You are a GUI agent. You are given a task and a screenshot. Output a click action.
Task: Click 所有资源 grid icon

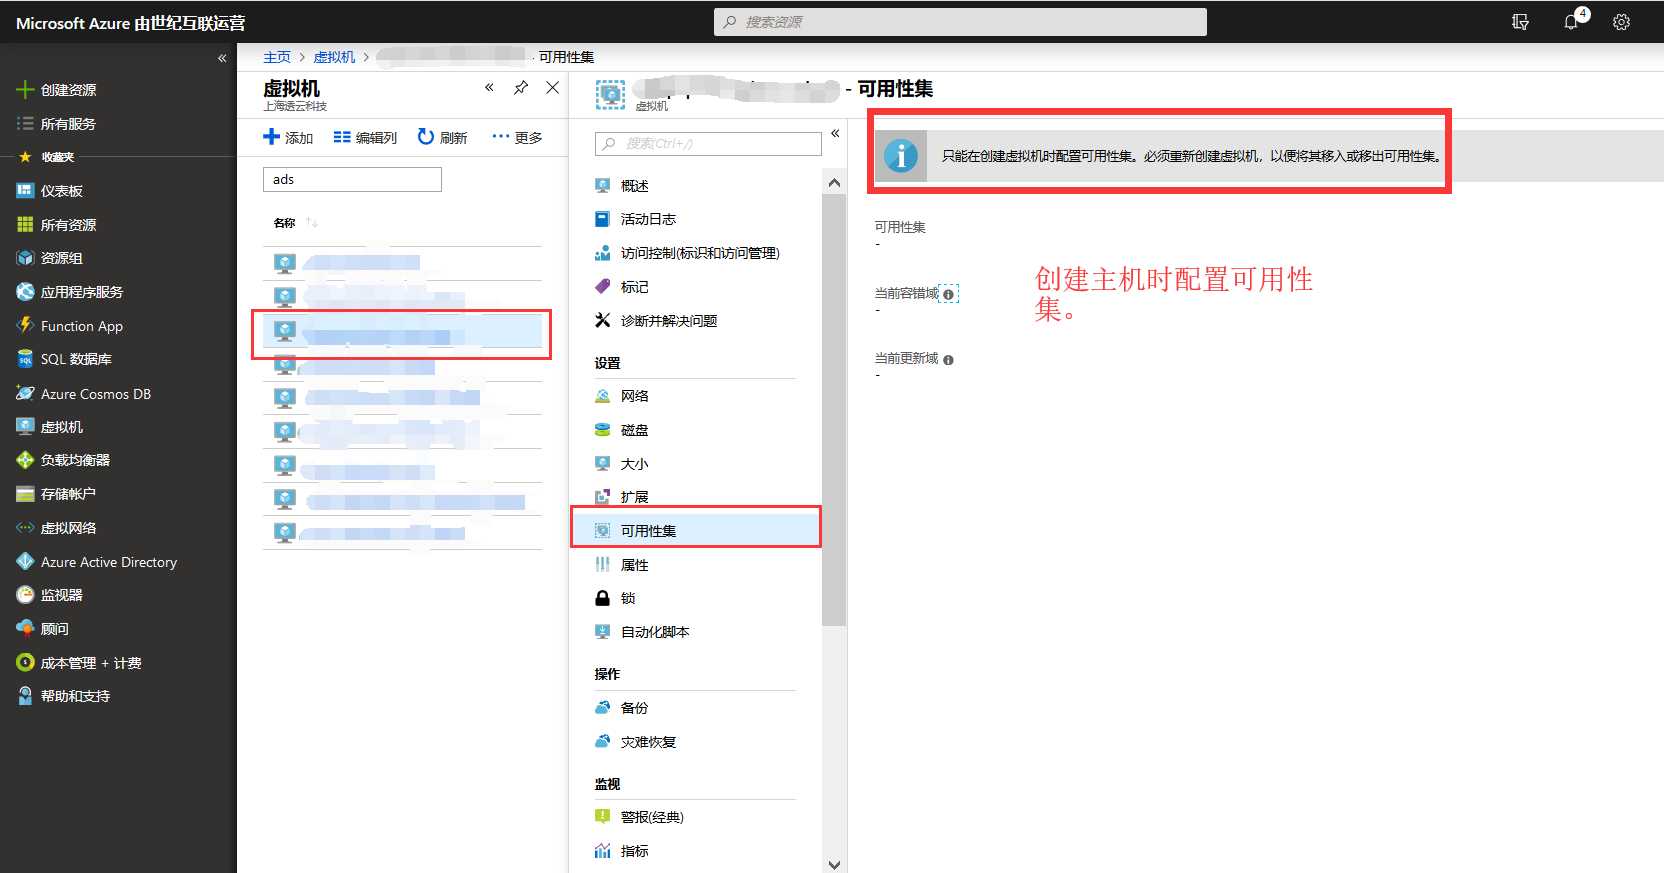click(x=25, y=225)
